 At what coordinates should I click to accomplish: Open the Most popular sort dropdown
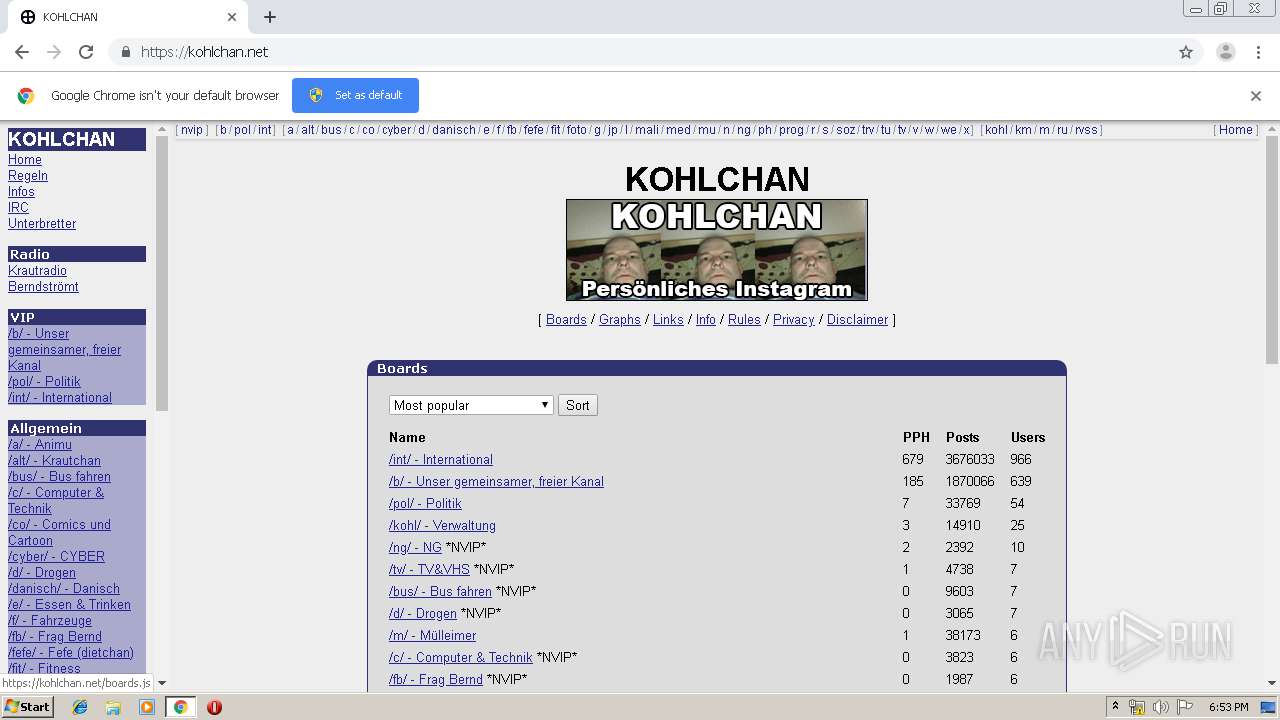click(x=471, y=405)
